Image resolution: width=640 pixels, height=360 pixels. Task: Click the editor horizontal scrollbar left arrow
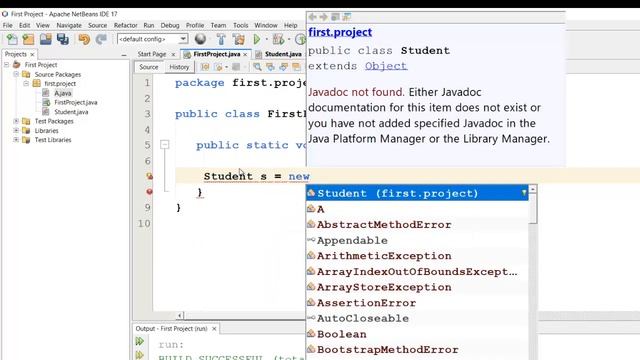(180, 315)
